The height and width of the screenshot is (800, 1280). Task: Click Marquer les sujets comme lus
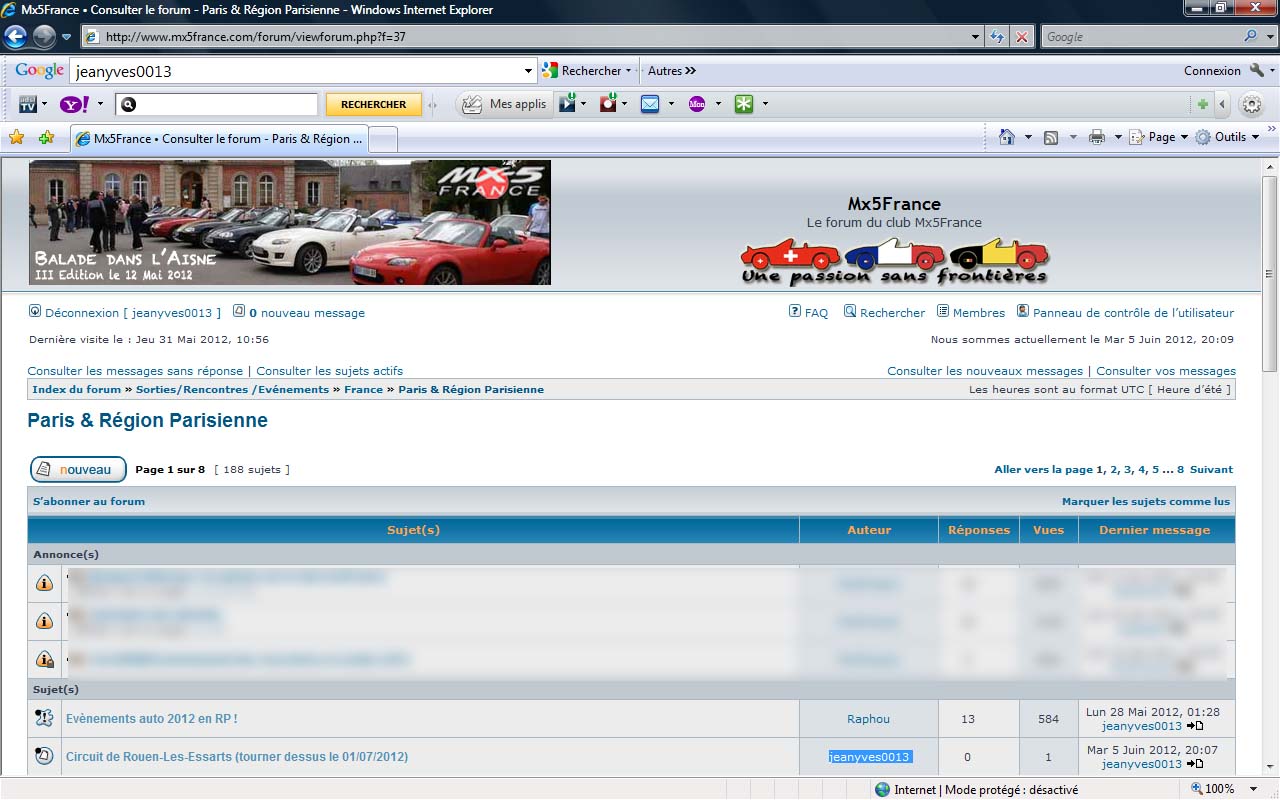tap(1146, 501)
